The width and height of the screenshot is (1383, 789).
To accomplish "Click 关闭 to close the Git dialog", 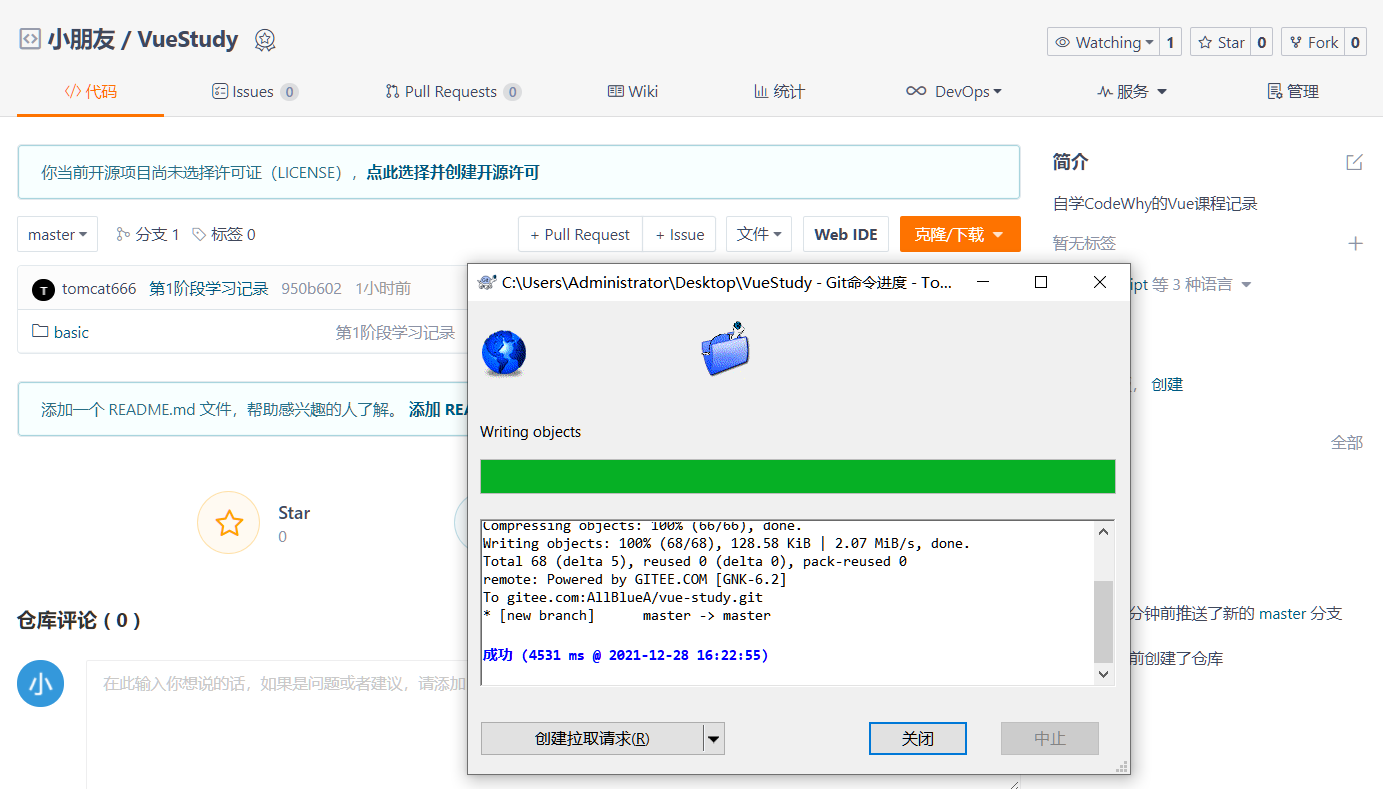I will (x=917, y=738).
